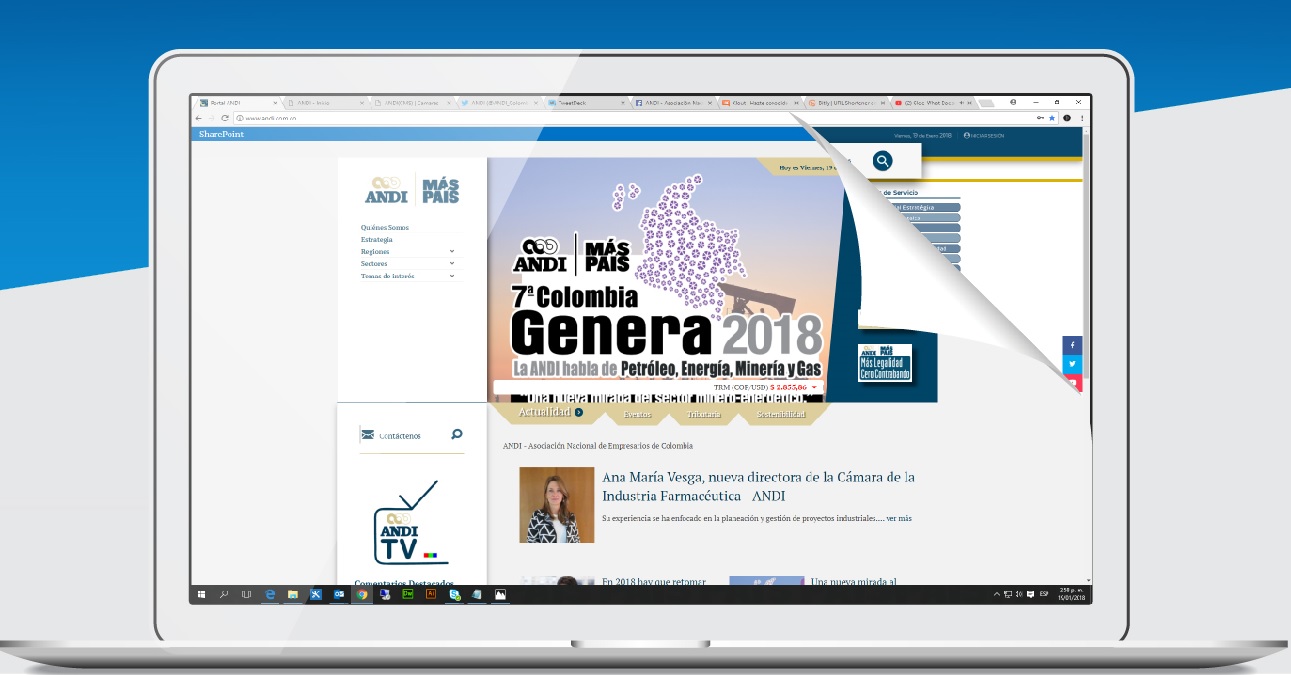Click the magnifier icon in Contáctenos box

tap(457, 434)
